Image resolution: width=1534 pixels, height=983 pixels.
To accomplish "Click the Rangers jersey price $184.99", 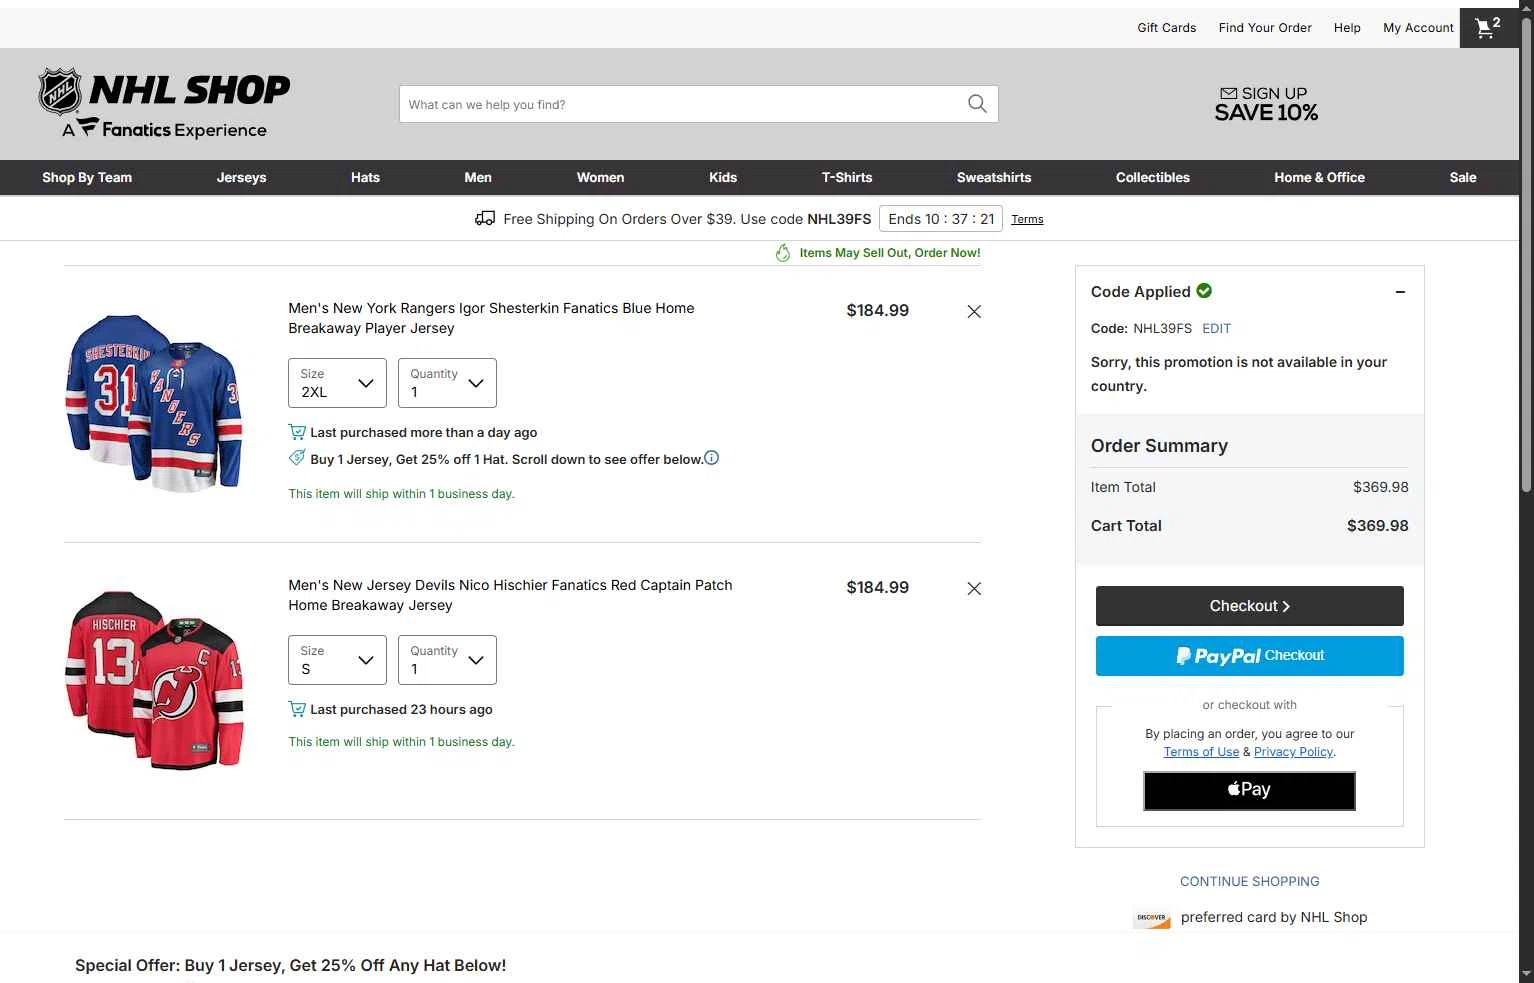I will tap(878, 311).
